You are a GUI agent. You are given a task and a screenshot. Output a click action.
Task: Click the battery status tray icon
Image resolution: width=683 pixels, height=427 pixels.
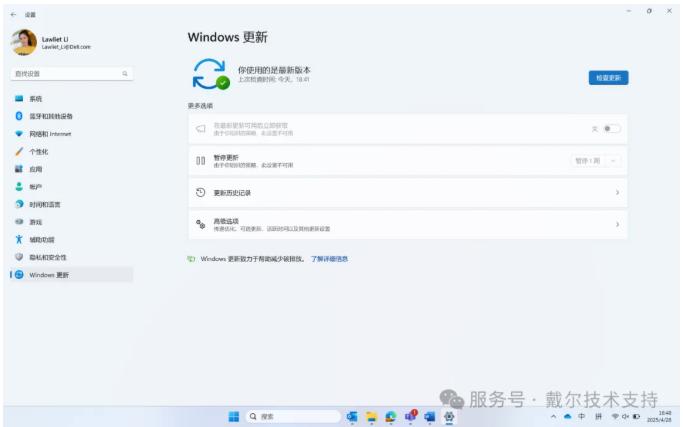coord(636,417)
